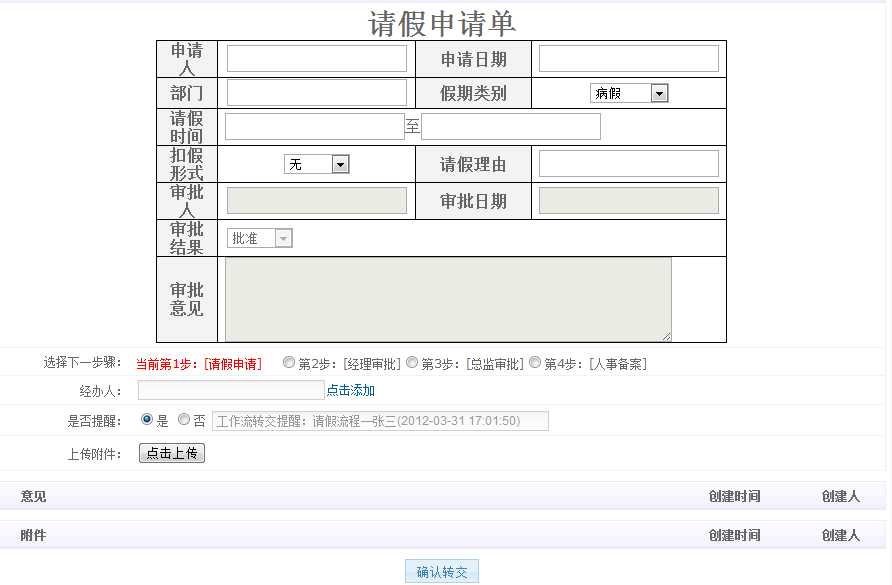Click the 请假理由 input field

click(628, 163)
